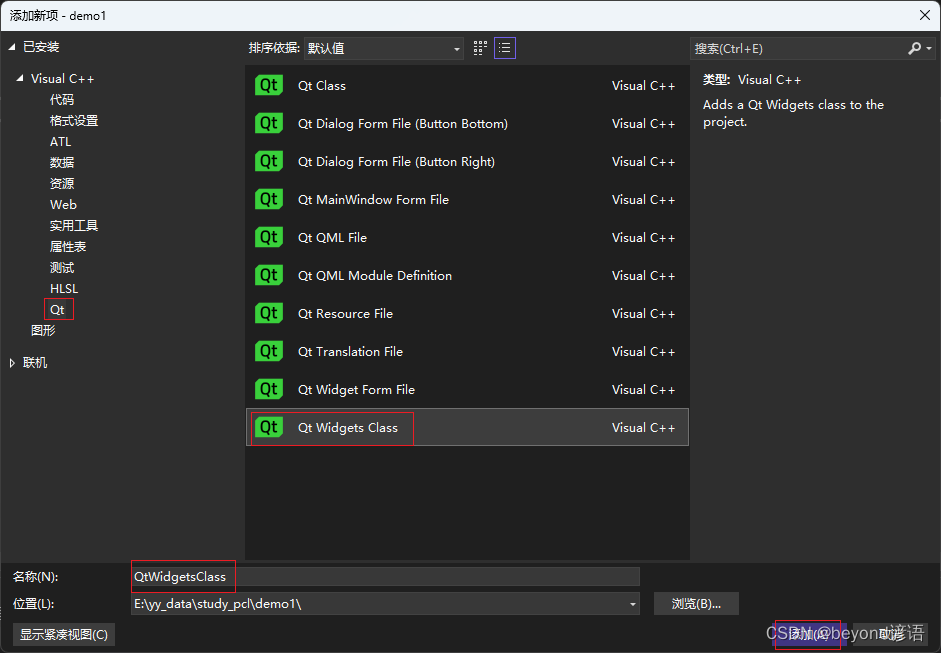The width and height of the screenshot is (941, 653).
Task: Click the Qt QML Module Definition icon
Action: (268, 275)
